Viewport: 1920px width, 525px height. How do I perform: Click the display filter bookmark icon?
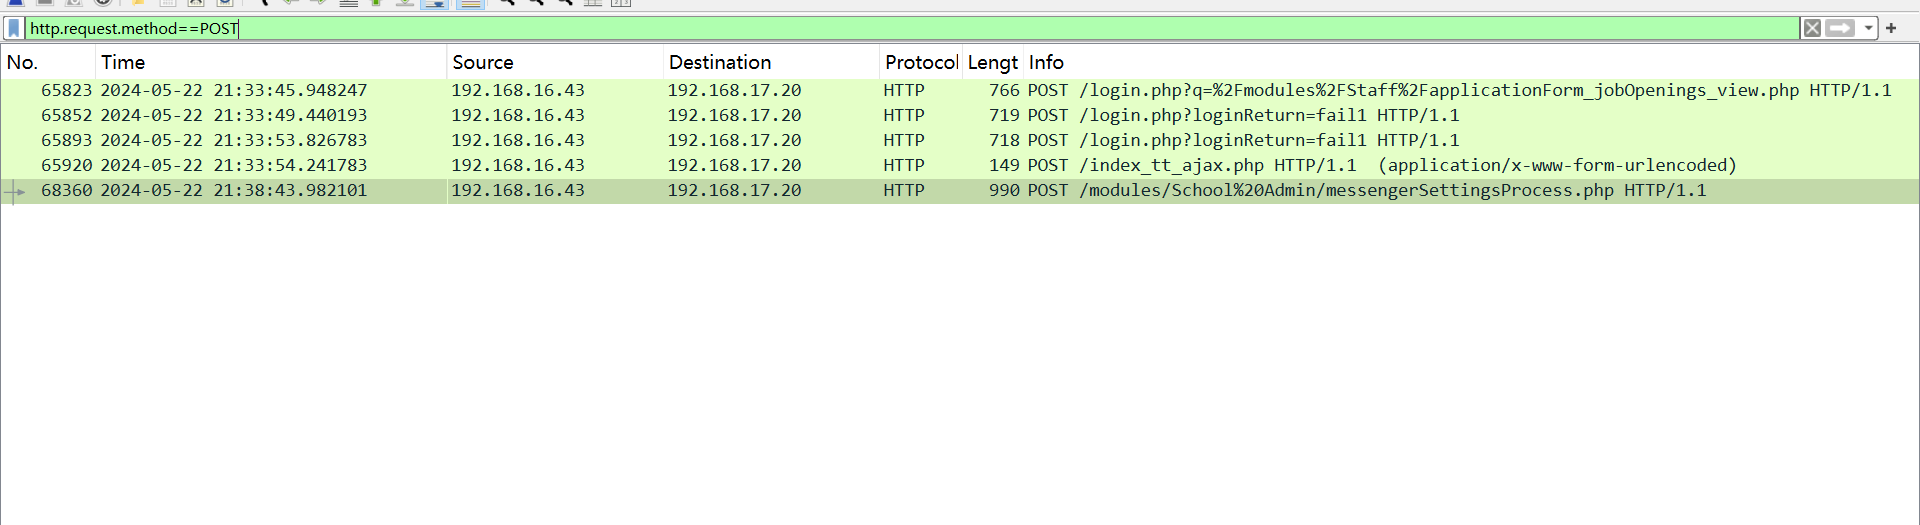click(x=14, y=29)
